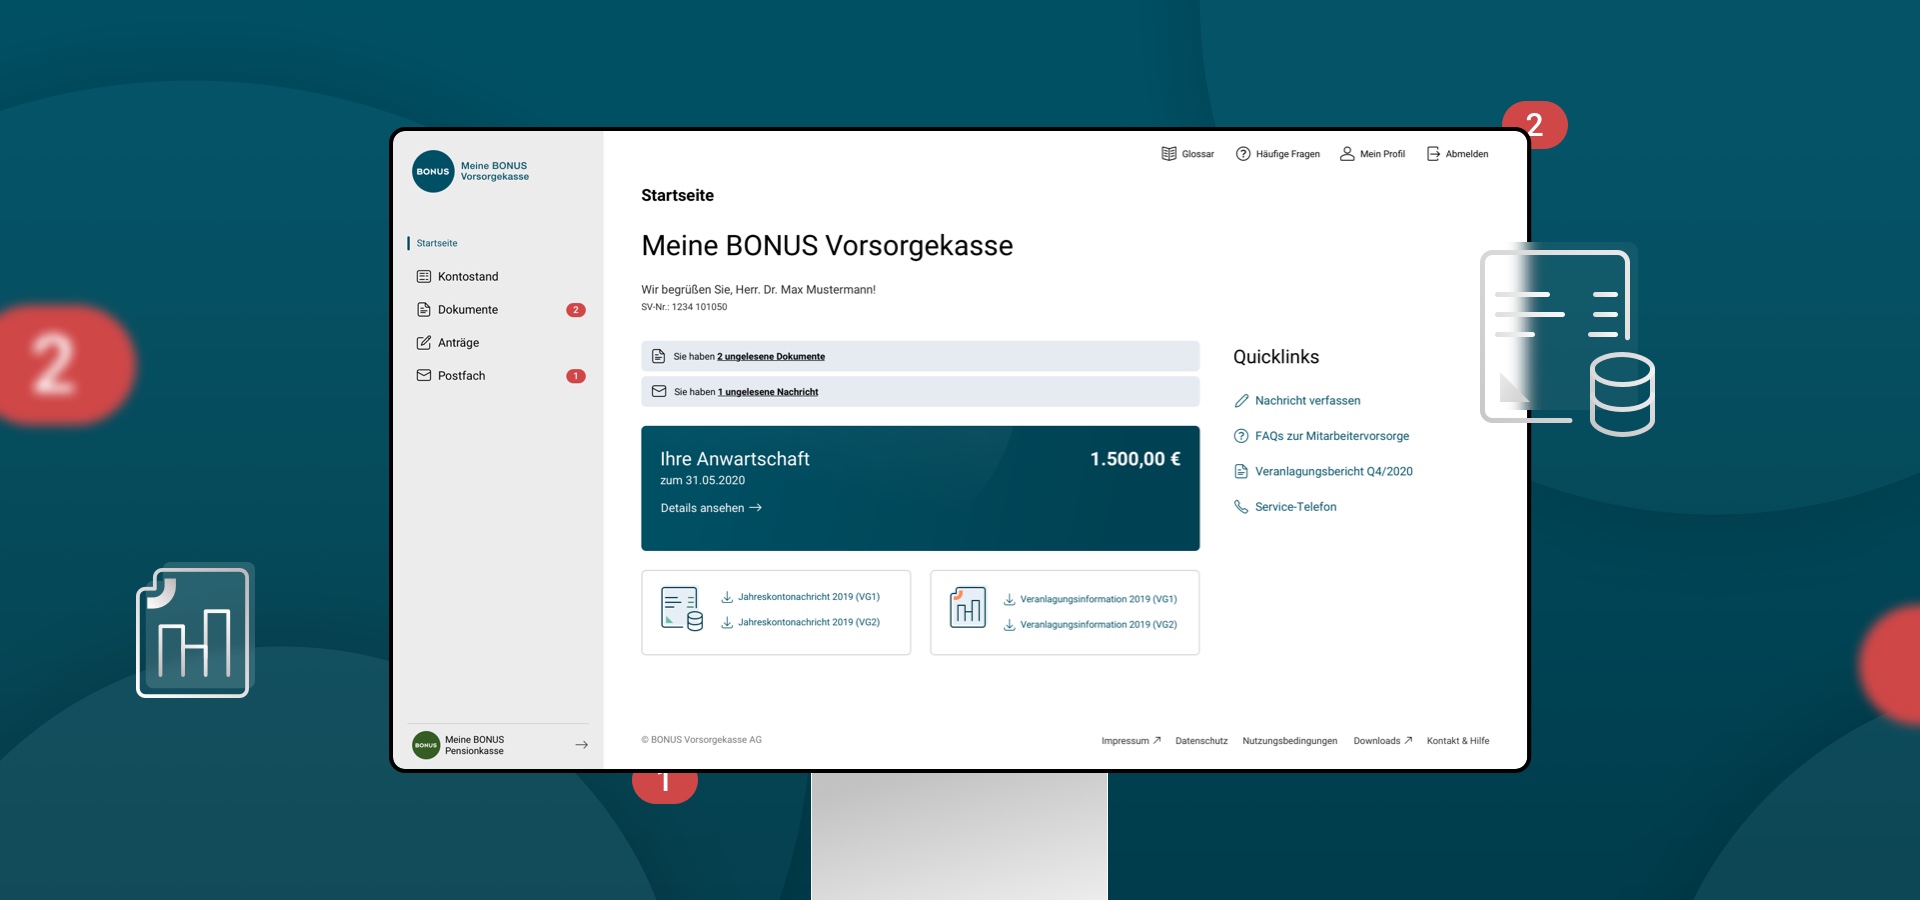Download Veranlagungsinformation 2019 (VG1)
The height and width of the screenshot is (900, 1920).
coord(1099,599)
